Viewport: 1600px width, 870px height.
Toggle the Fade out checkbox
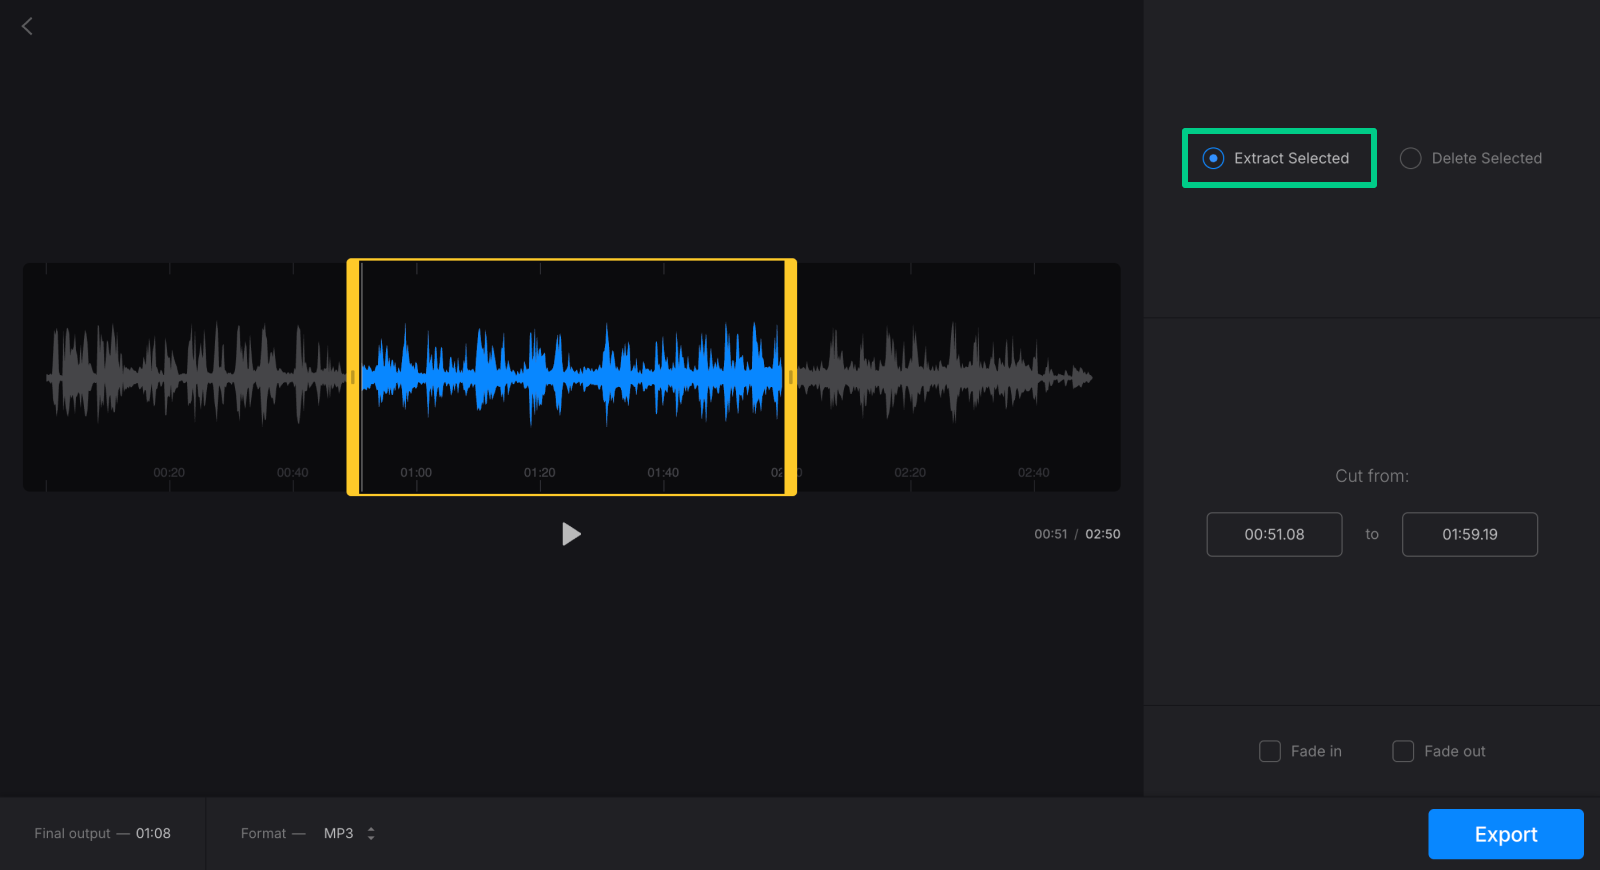click(x=1403, y=751)
